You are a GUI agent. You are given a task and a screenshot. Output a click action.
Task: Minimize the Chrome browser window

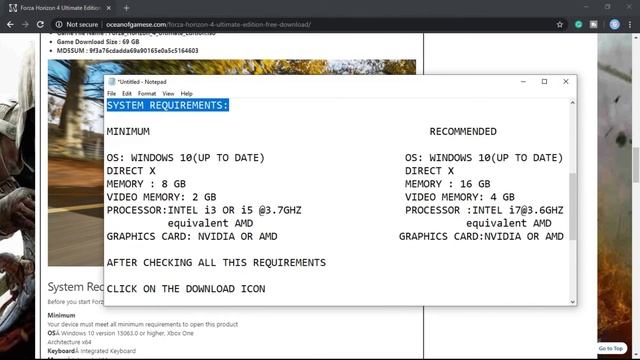(x=586, y=7)
